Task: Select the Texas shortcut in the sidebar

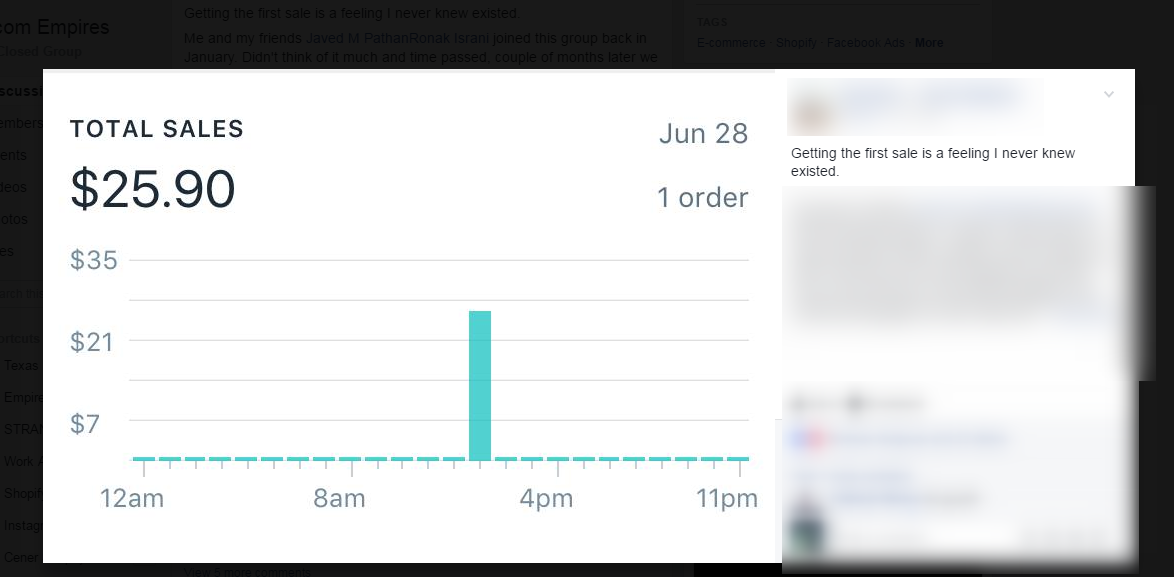Action: [21, 365]
